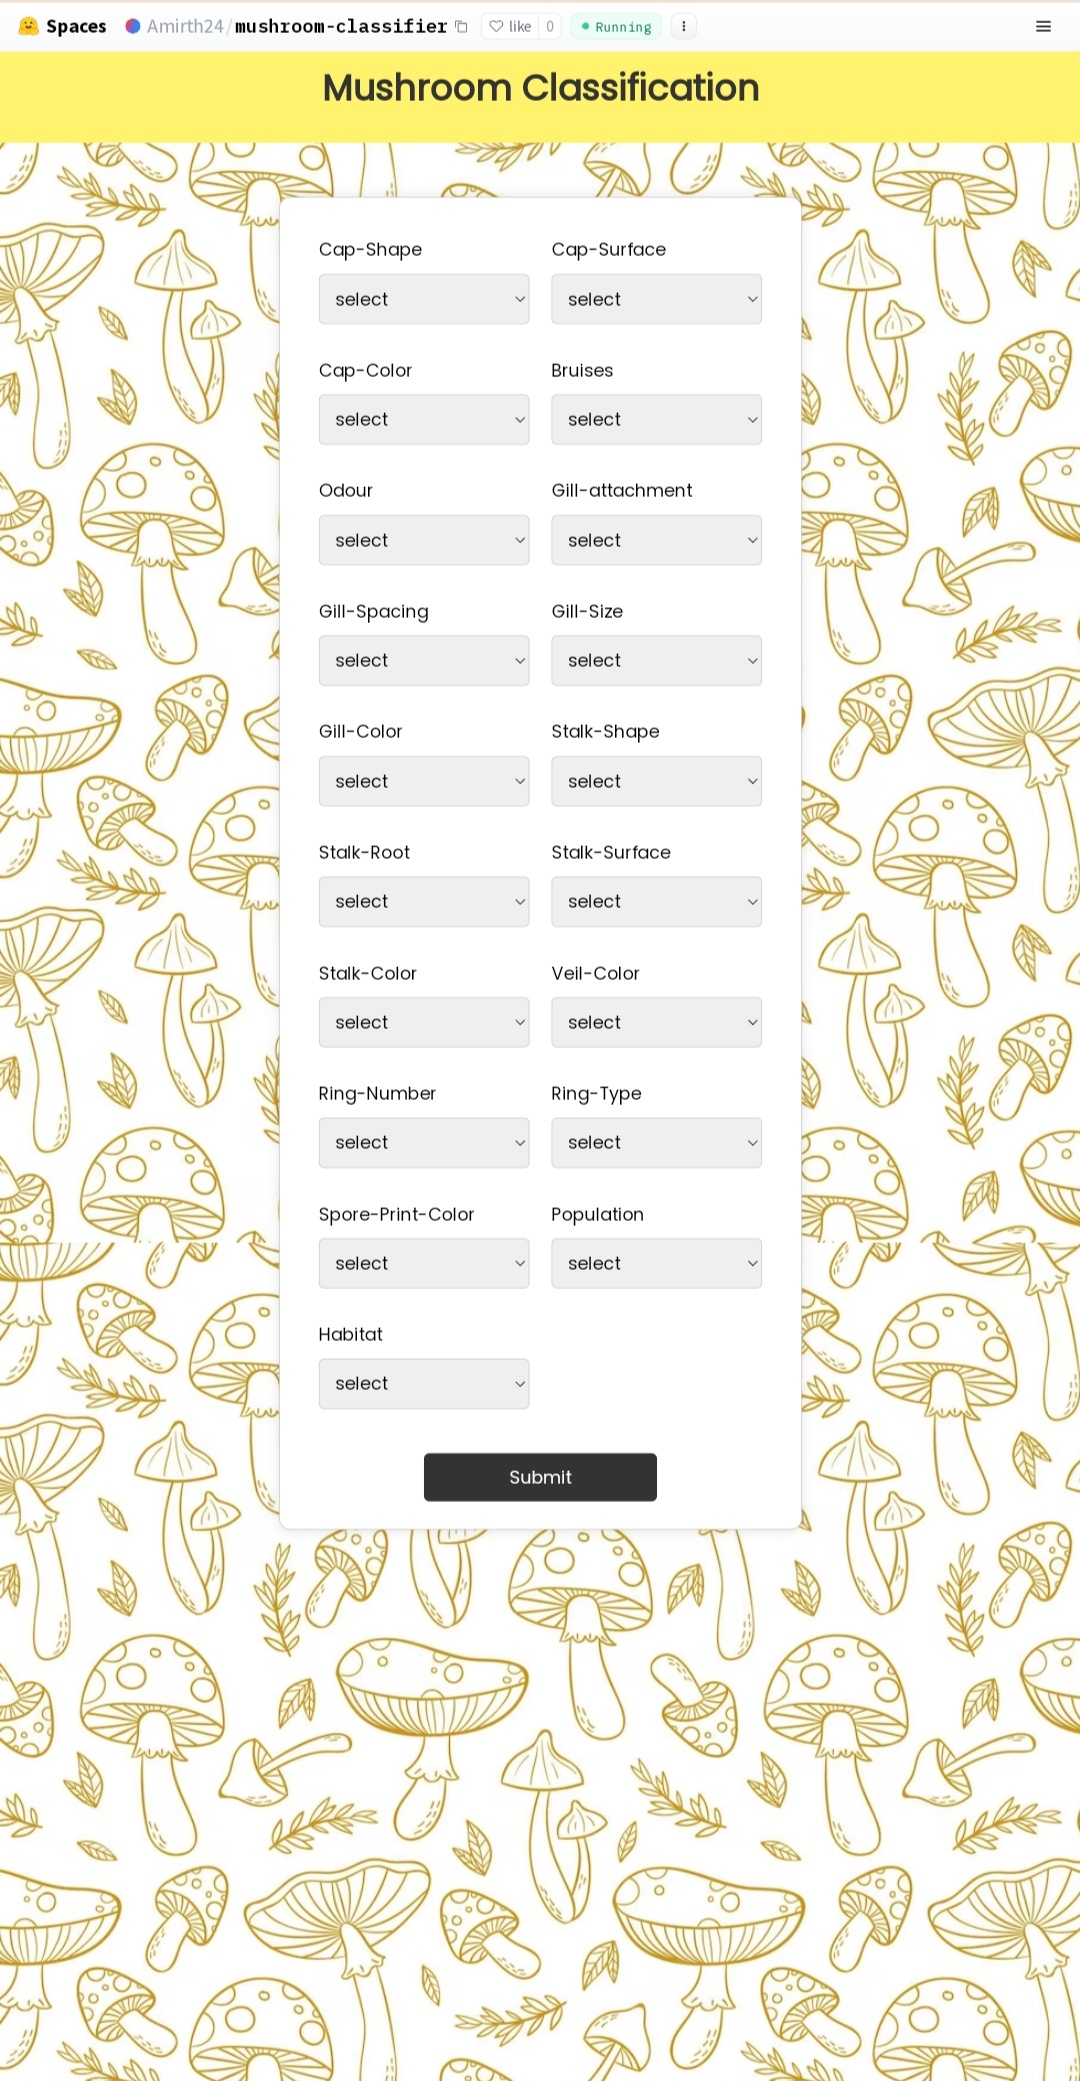This screenshot has height=2081, width=1080.
Task: Expand the Ring-Type dropdown
Action: coord(655,1142)
